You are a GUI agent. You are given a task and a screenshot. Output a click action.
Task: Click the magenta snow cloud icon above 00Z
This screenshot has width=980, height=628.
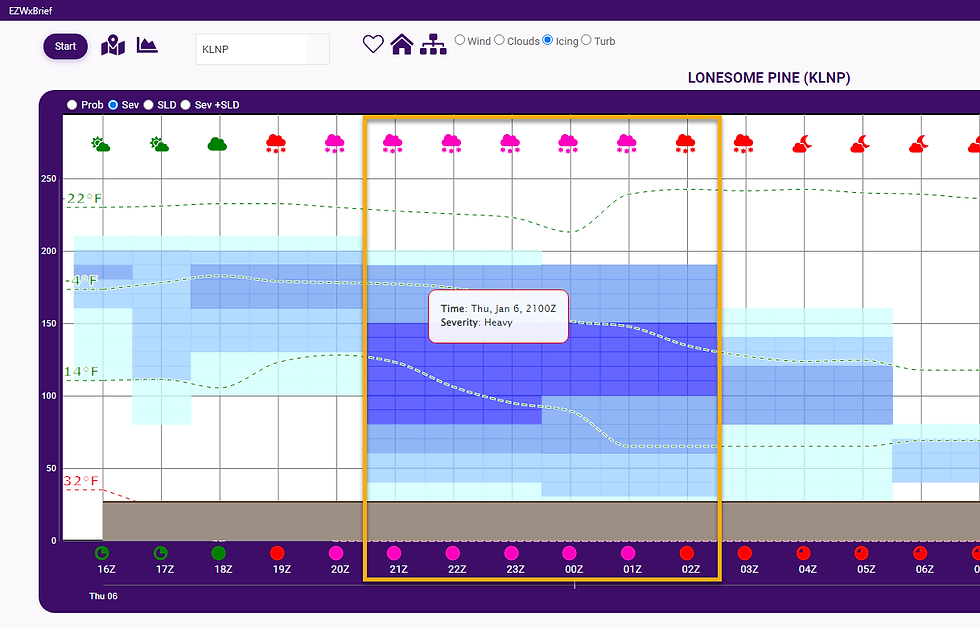pyautogui.click(x=568, y=143)
